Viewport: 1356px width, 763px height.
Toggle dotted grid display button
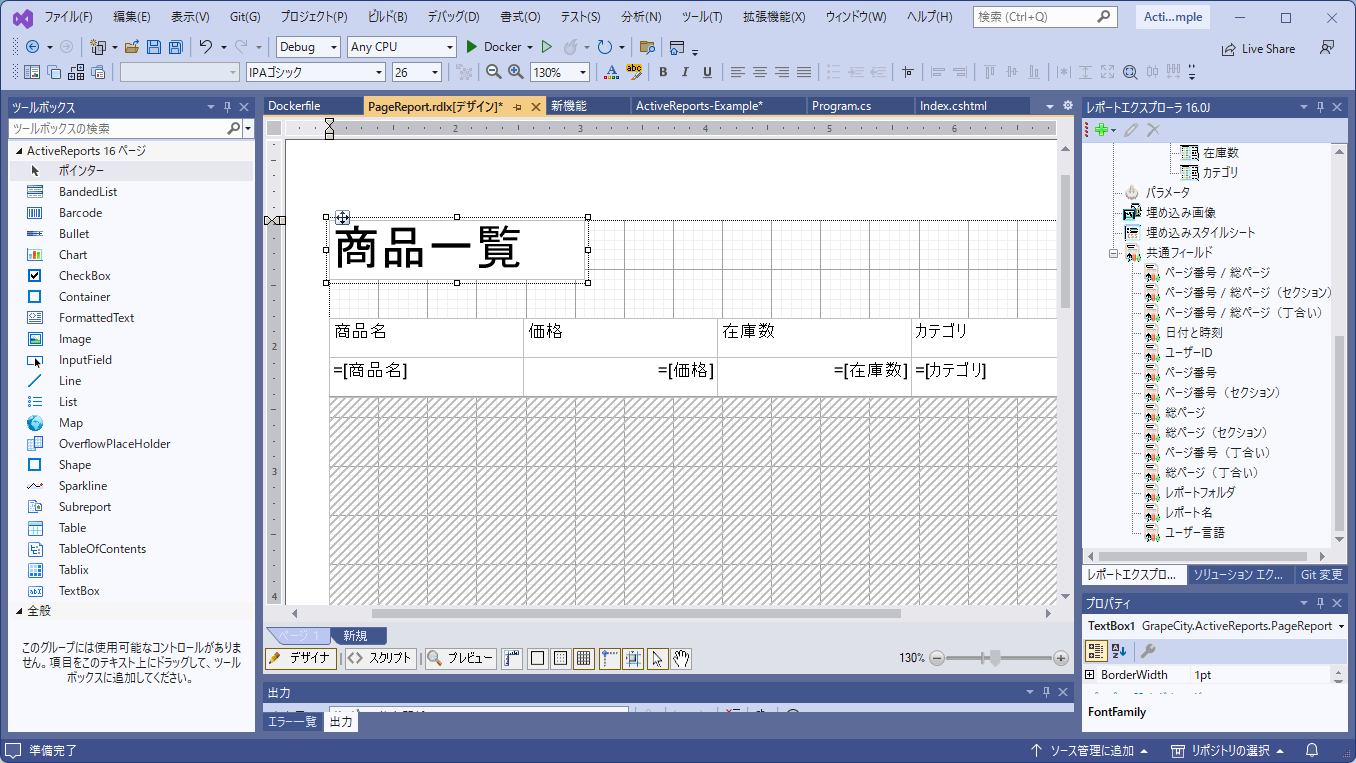click(560, 658)
